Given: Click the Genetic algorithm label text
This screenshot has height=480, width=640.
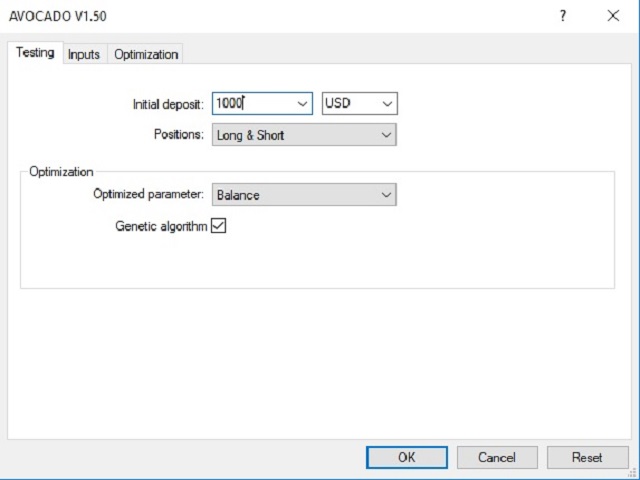Looking at the screenshot, I should coord(161,226).
